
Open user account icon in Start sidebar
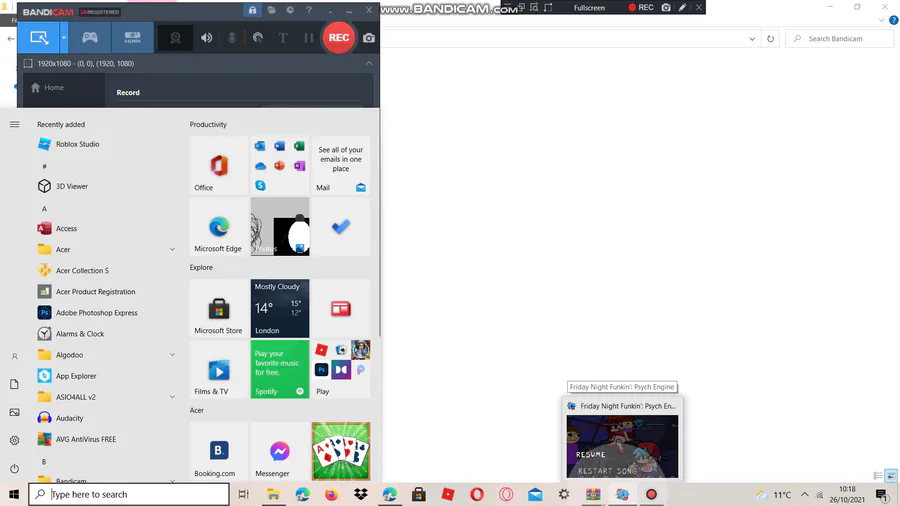pos(14,356)
